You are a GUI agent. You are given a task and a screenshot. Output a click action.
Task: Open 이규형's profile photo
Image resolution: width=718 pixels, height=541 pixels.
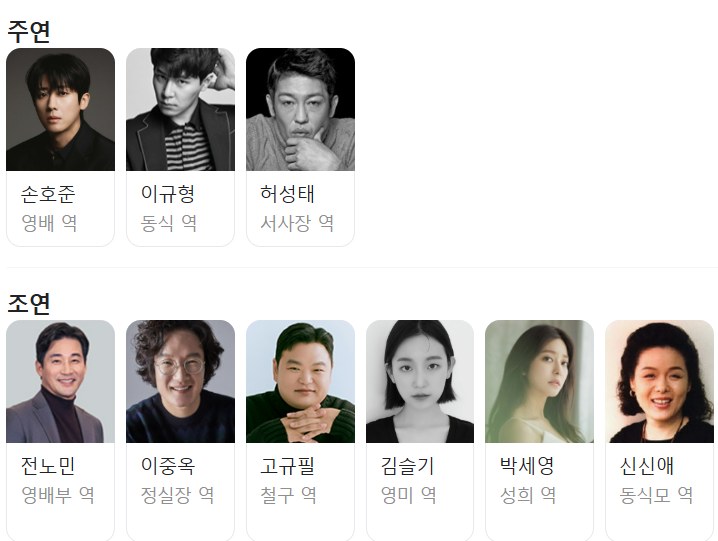click(180, 109)
